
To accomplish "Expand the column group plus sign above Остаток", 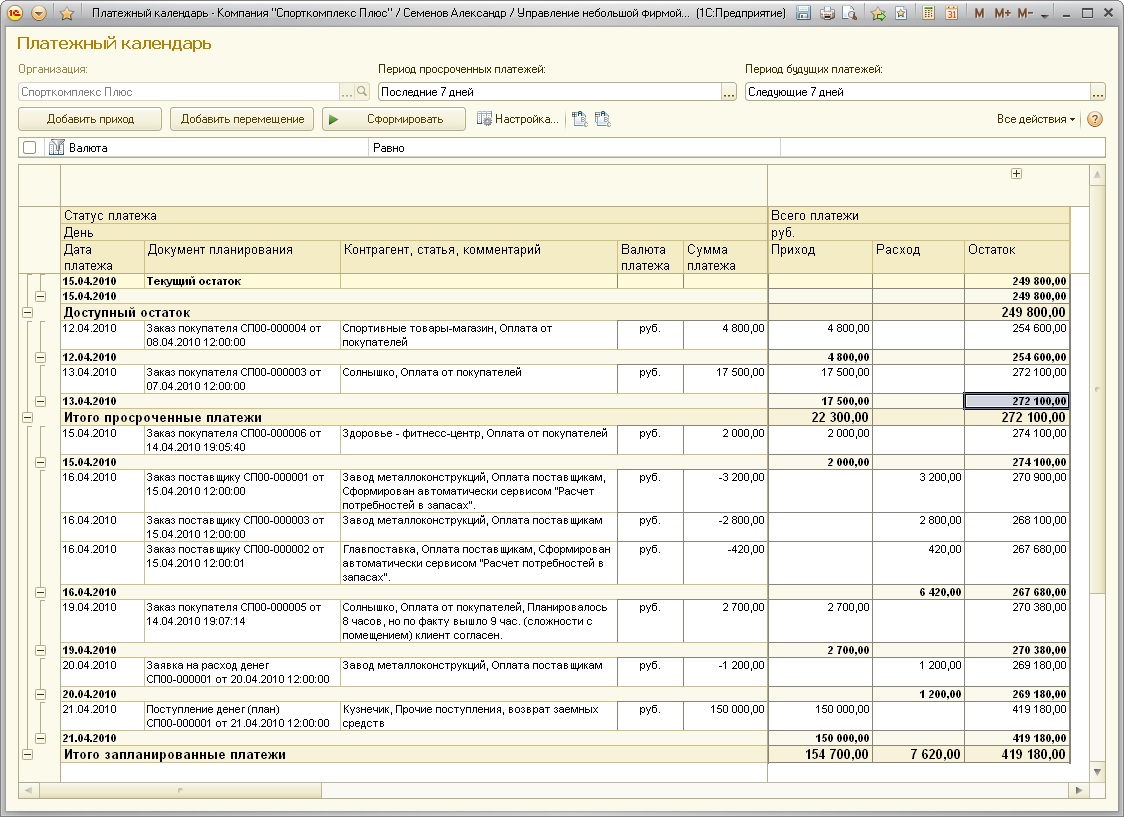I will (1017, 174).
